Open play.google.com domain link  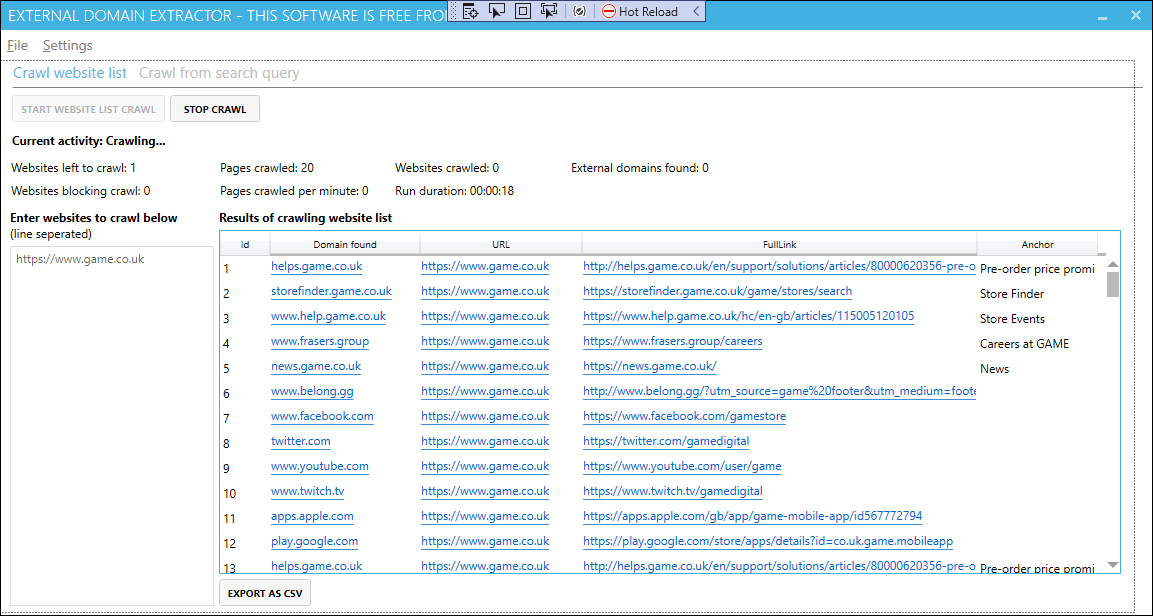314,541
